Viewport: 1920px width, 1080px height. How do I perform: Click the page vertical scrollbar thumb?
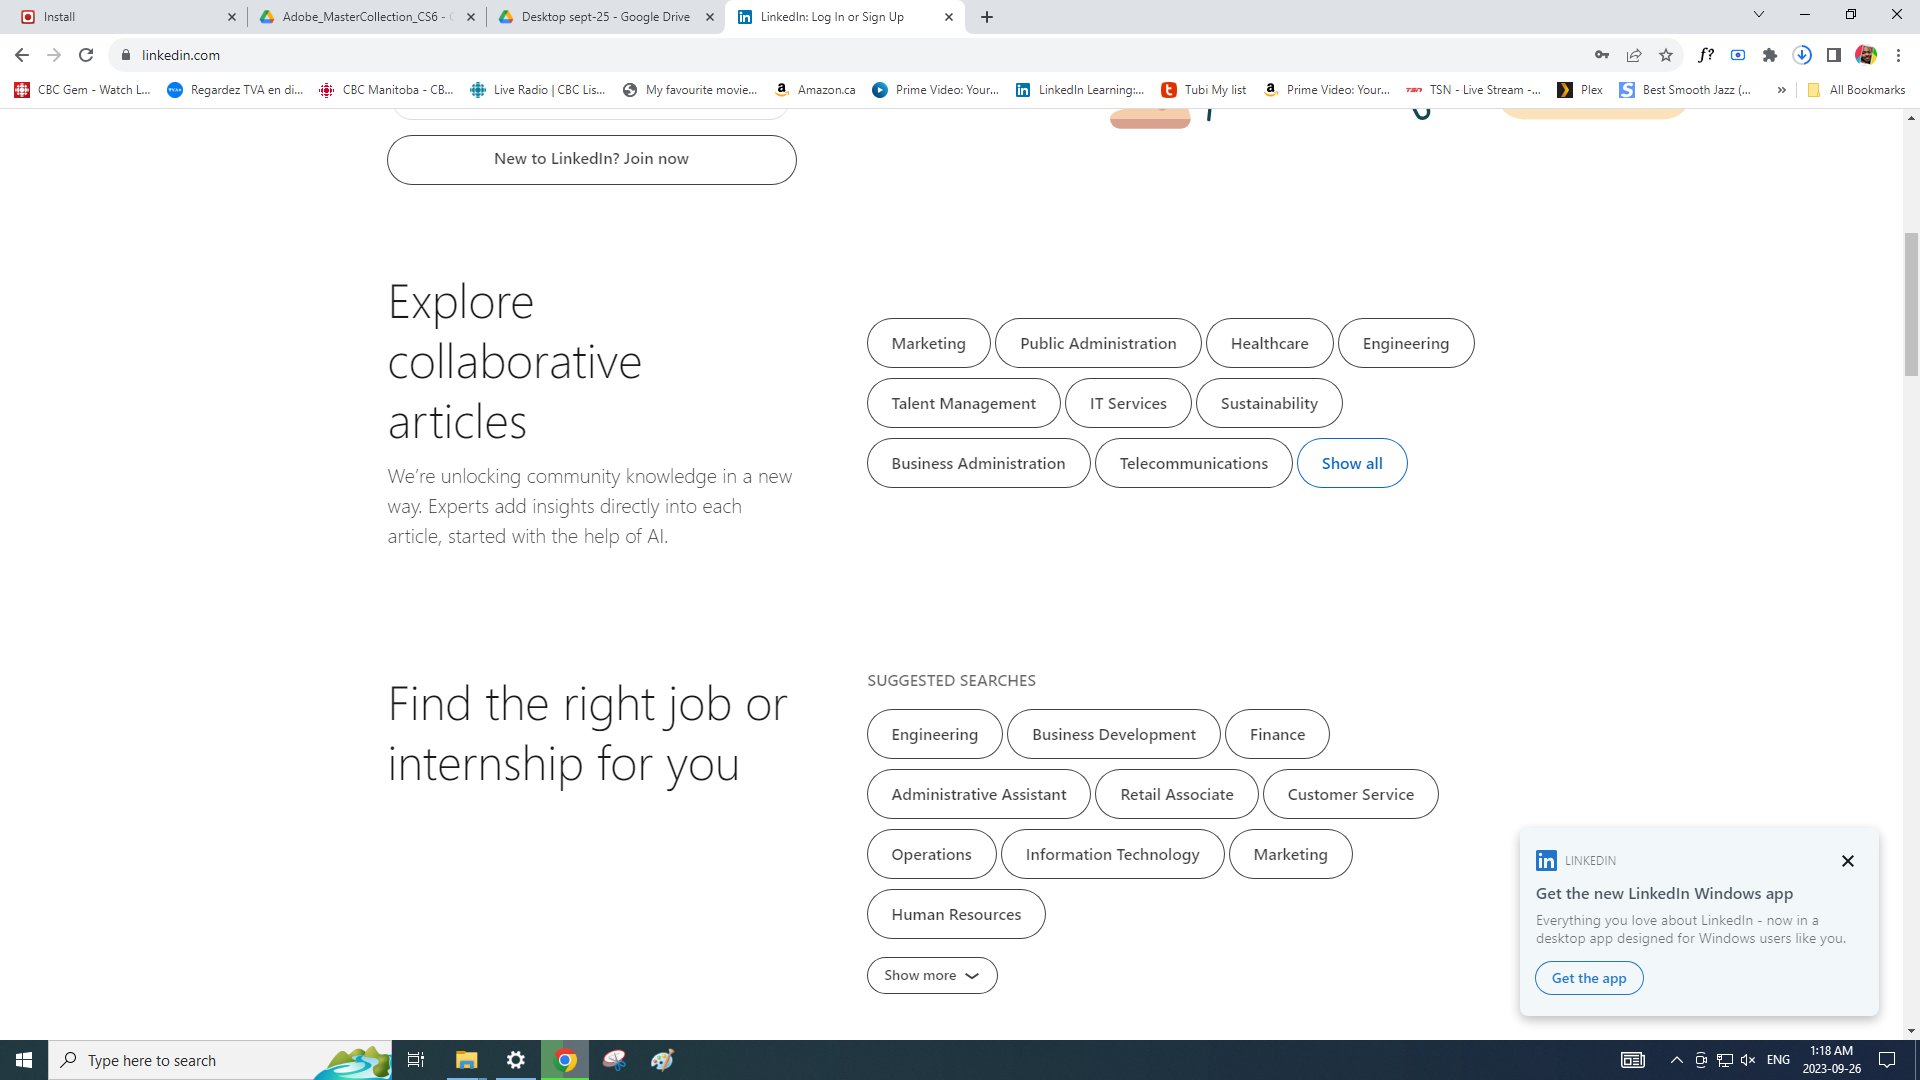pyautogui.click(x=1911, y=304)
